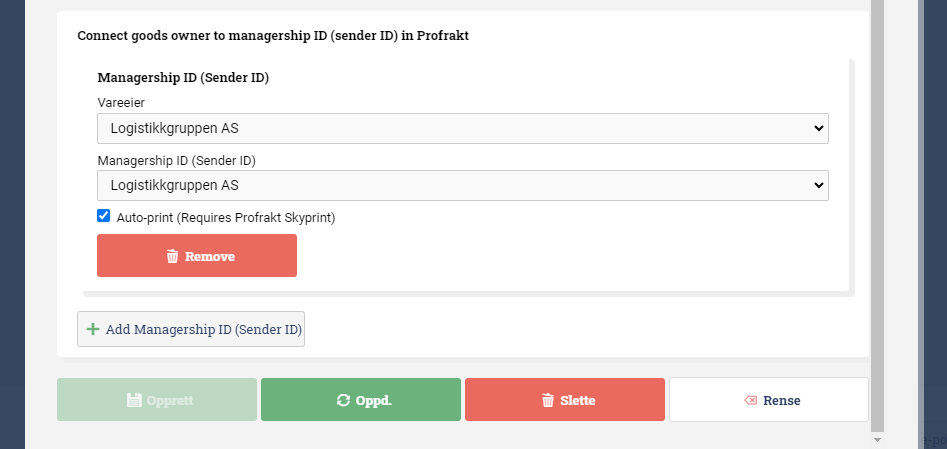947x449 pixels.
Task: Click the backspace eraser icon on Rense
Action: (x=751, y=400)
